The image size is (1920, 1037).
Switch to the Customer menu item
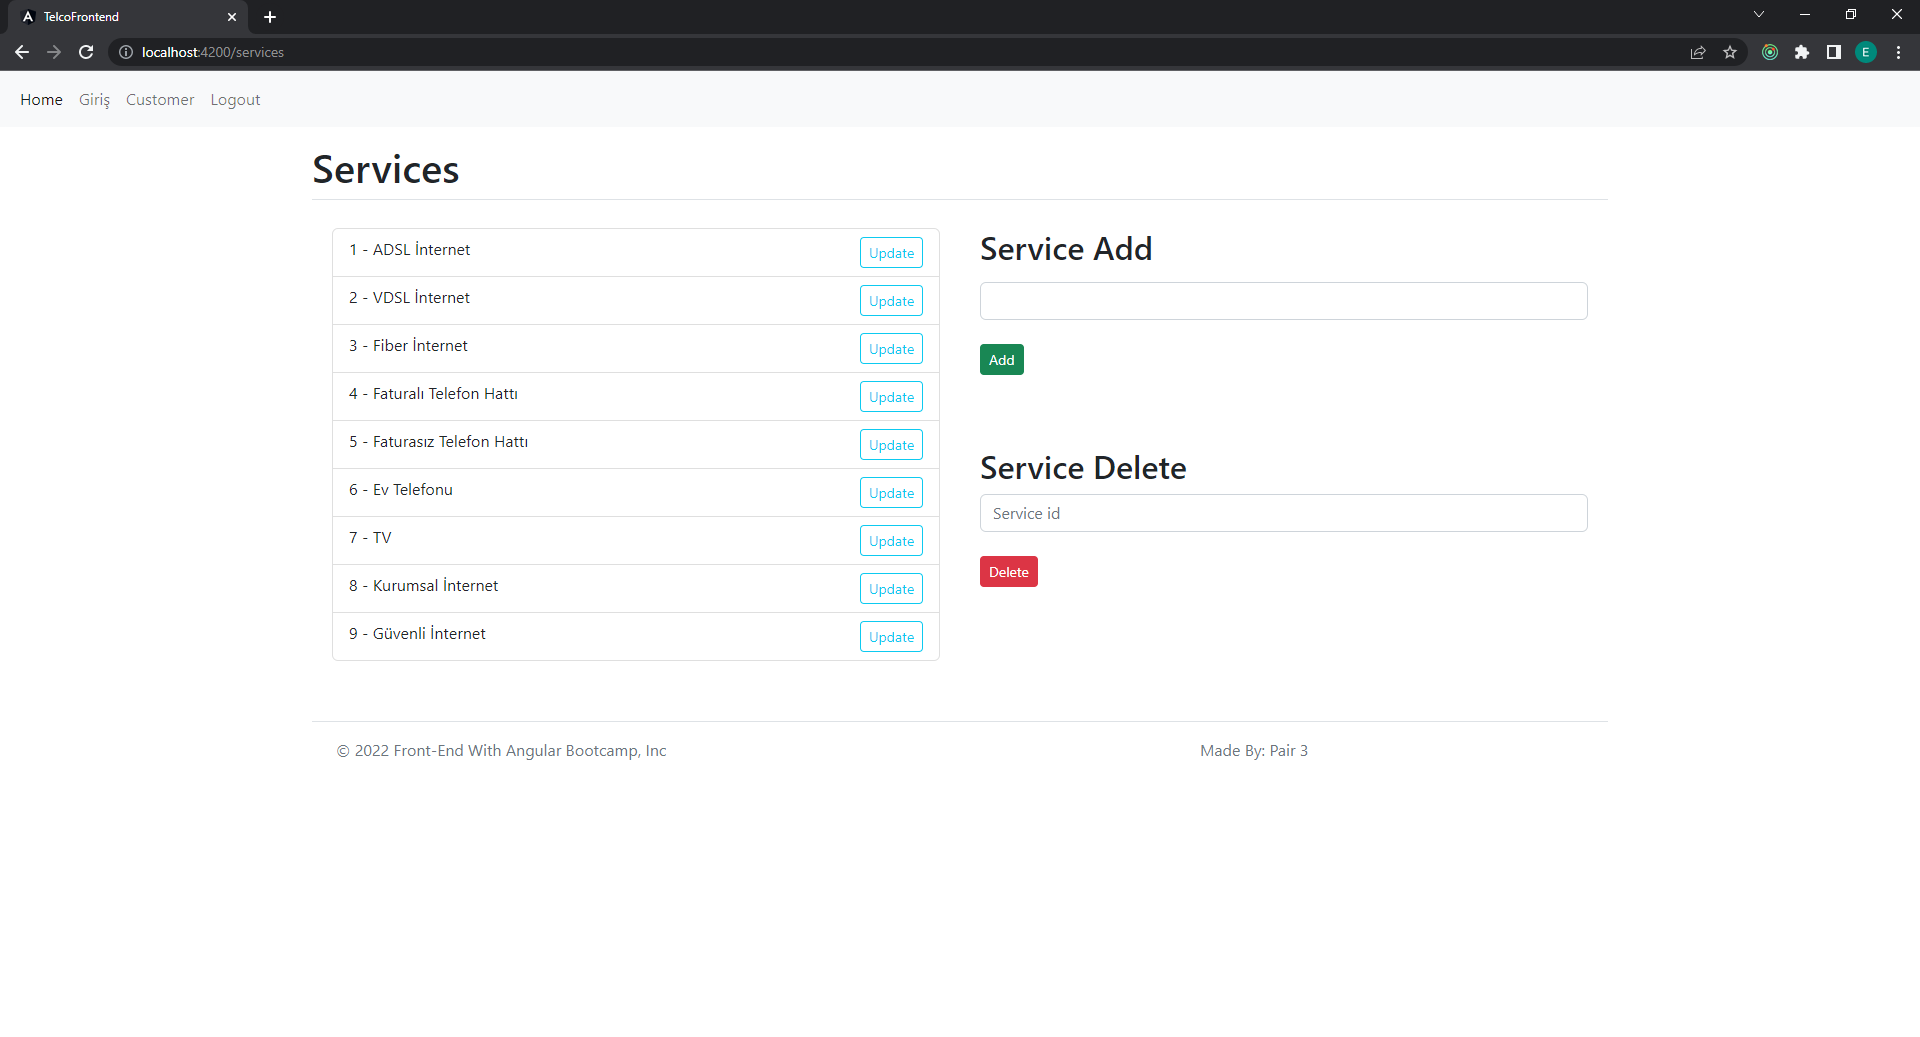tap(159, 99)
